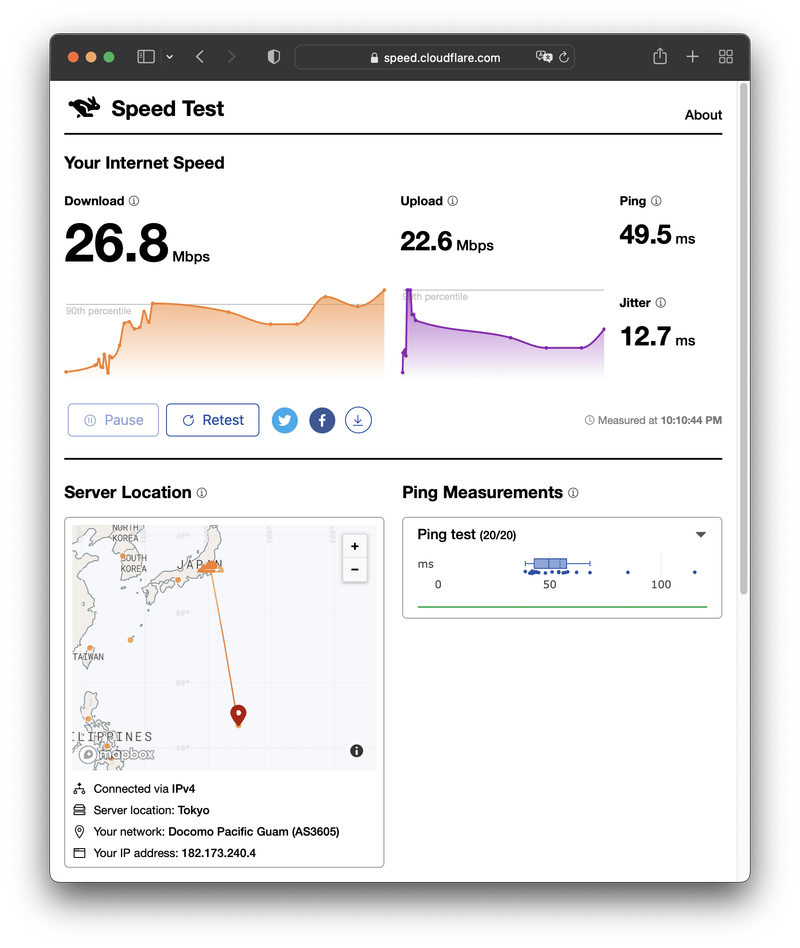Click the info icon next to Download
This screenshot has width=800, height=948.
[134, 201]
